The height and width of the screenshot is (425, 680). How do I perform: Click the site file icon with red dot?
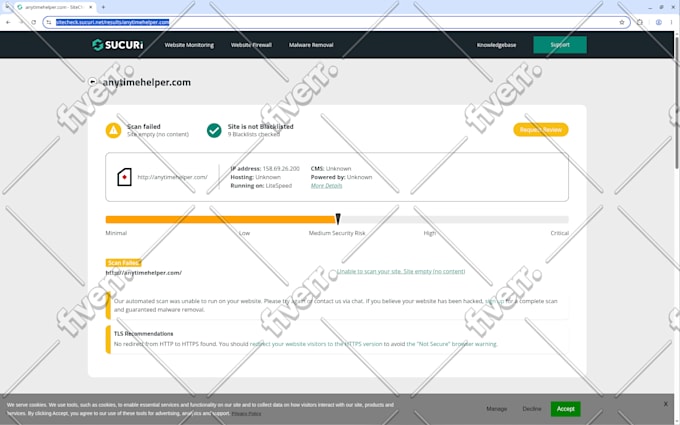pyautogui.click(x=124, y=177)
